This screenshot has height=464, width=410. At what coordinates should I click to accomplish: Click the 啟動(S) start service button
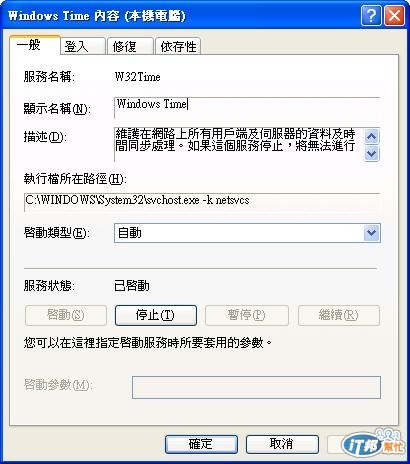pos(66,315)
